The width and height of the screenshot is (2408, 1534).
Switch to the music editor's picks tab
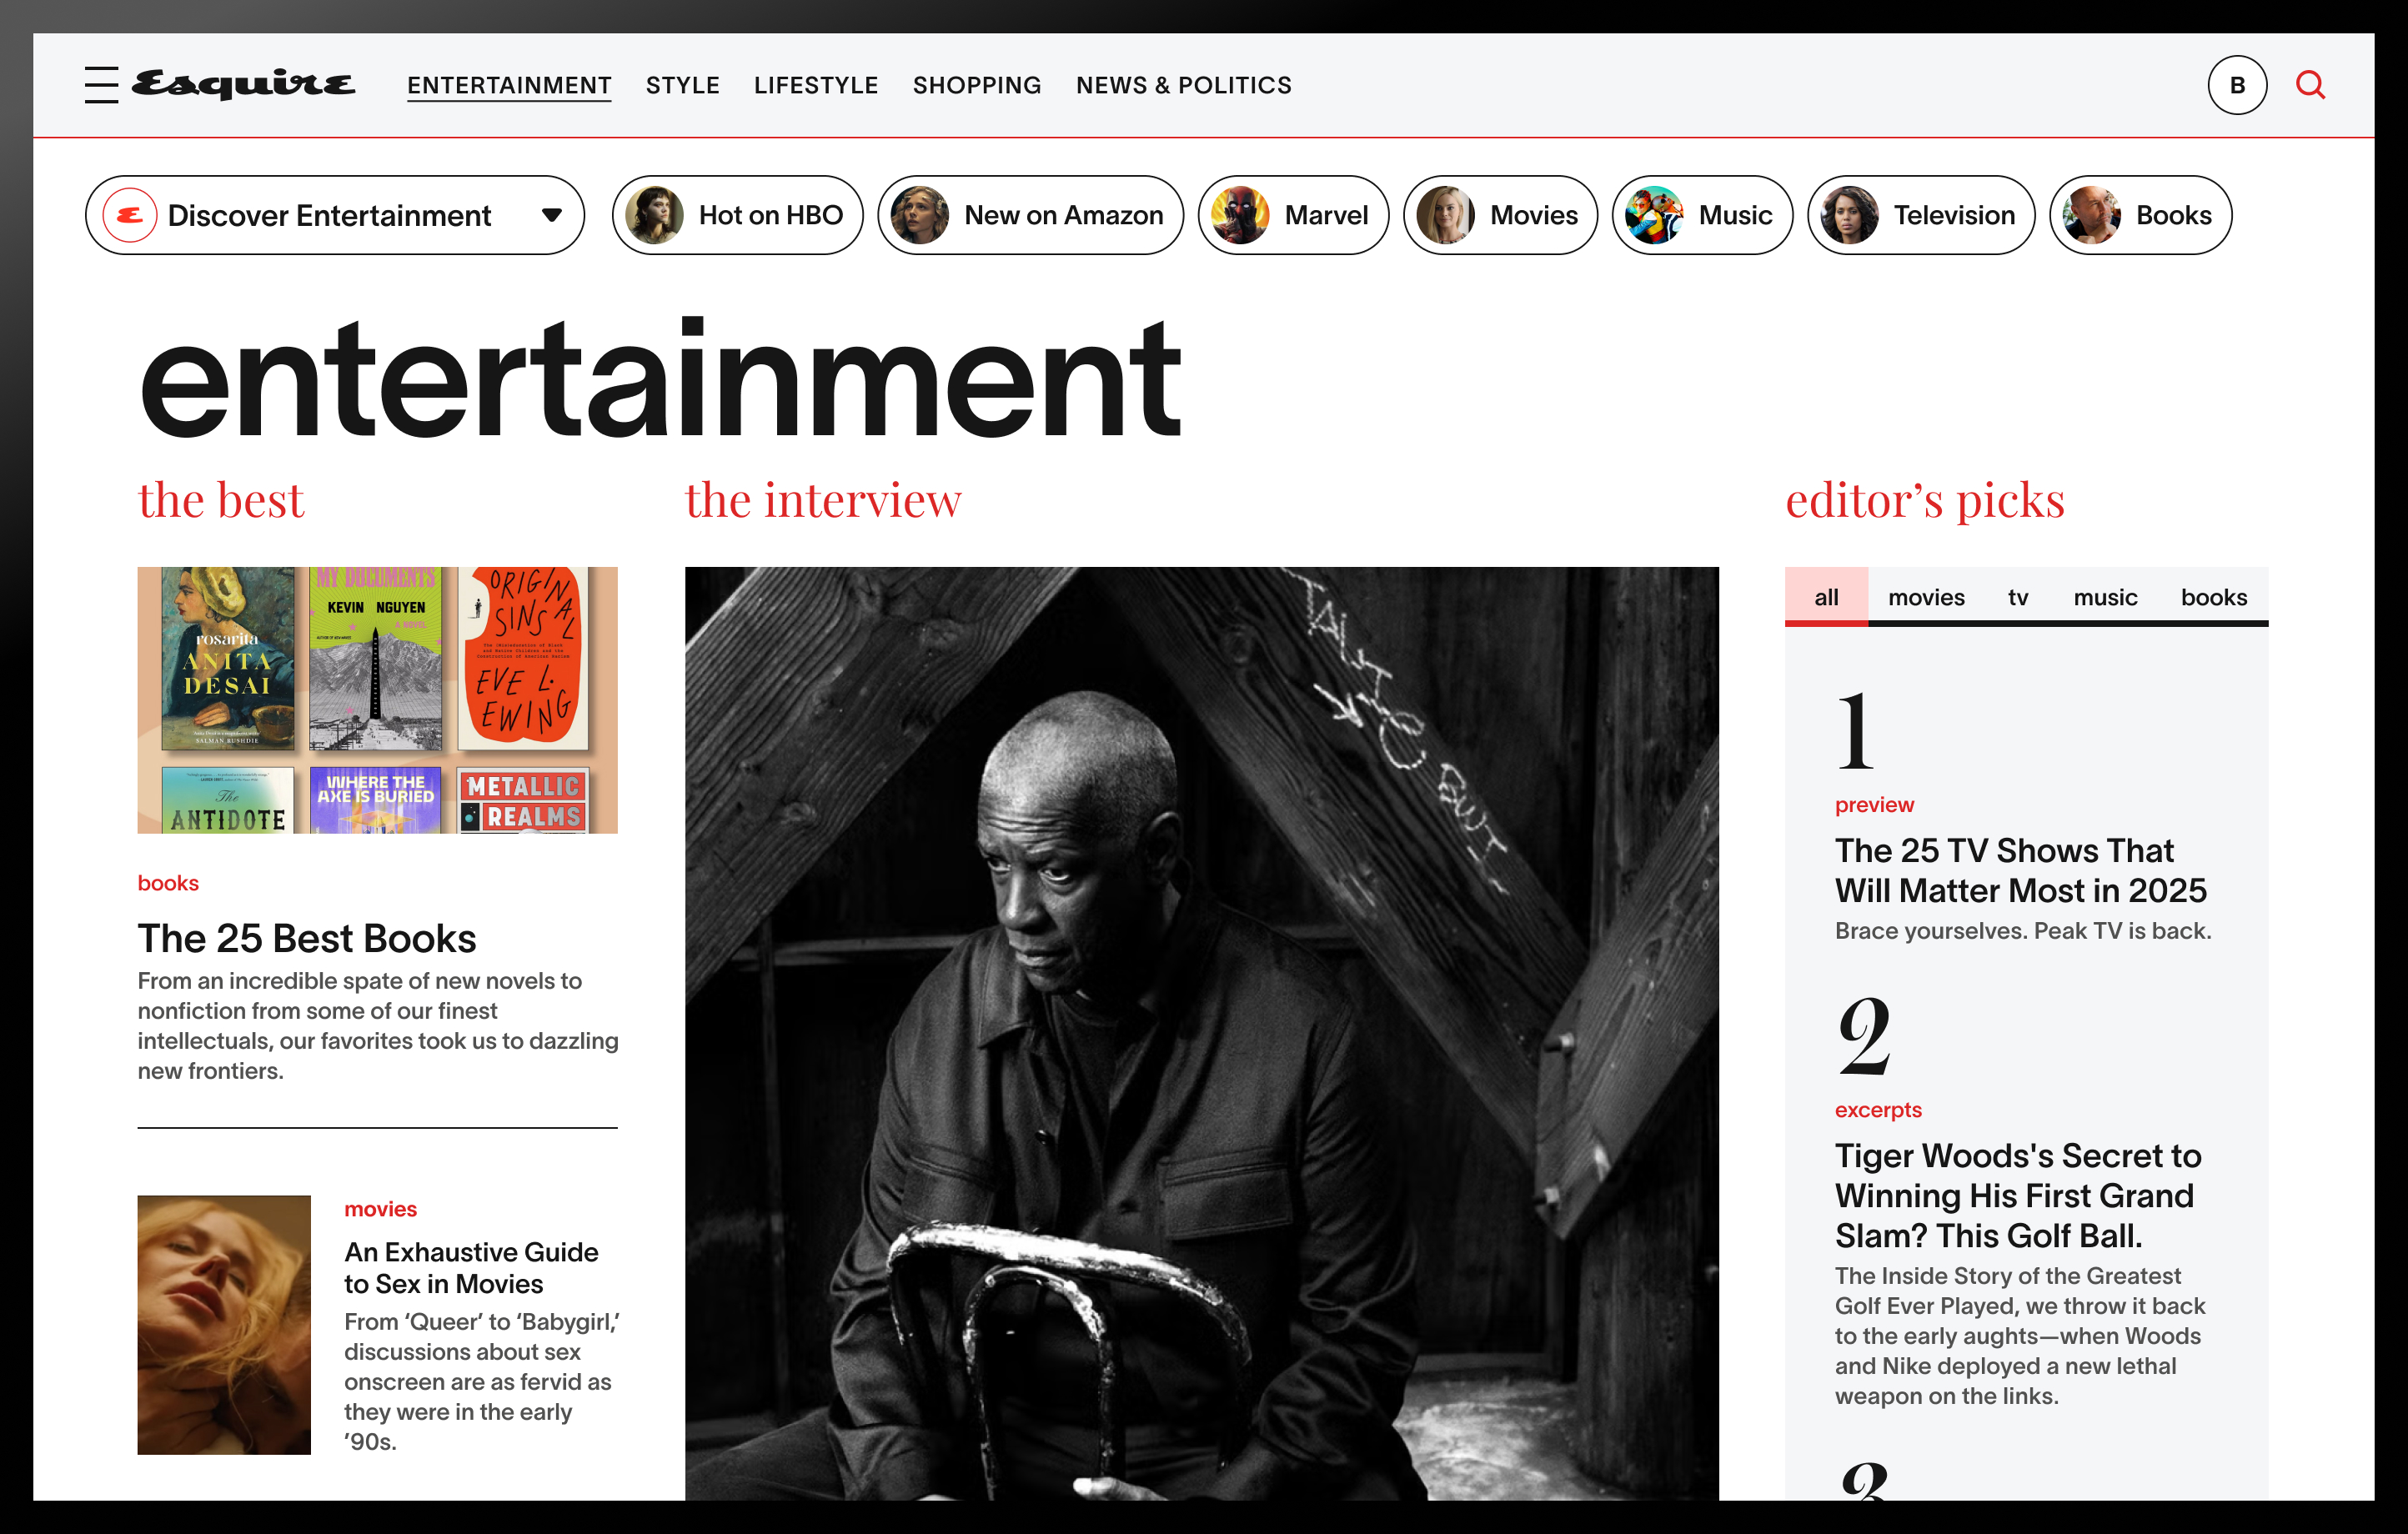point(2105,597)
